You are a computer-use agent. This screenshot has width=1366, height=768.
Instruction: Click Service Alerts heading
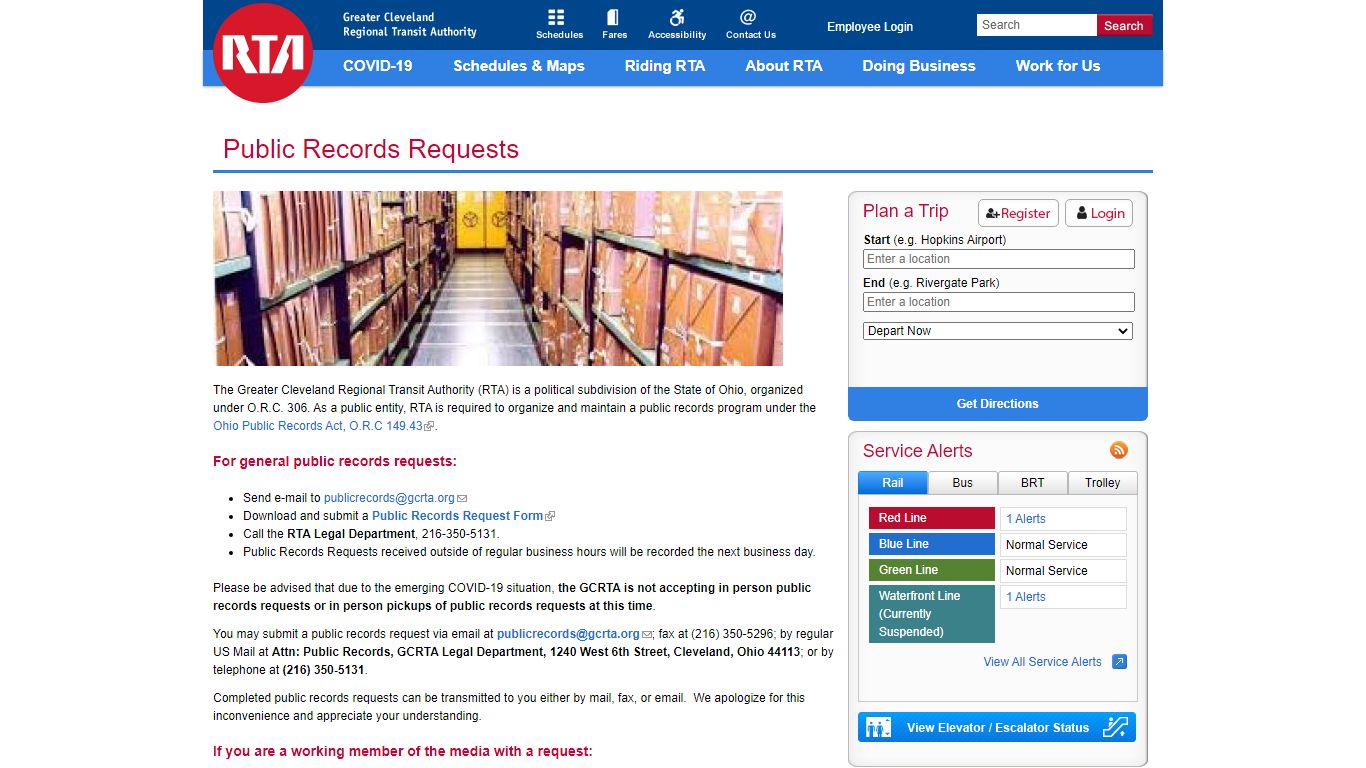pos(917,451)
